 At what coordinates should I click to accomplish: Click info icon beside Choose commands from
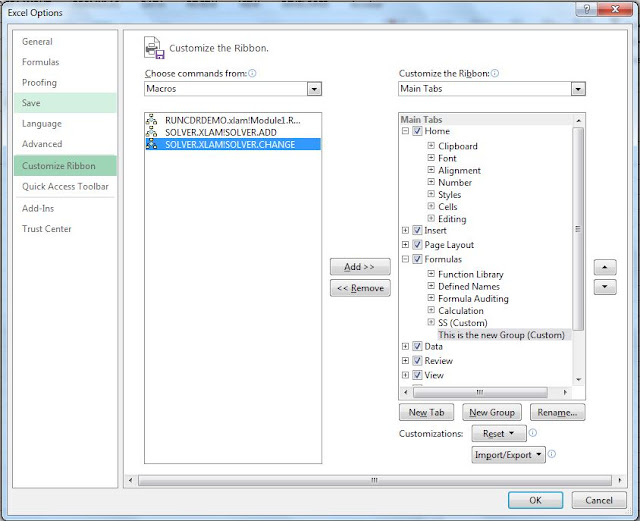coord(252,73)
